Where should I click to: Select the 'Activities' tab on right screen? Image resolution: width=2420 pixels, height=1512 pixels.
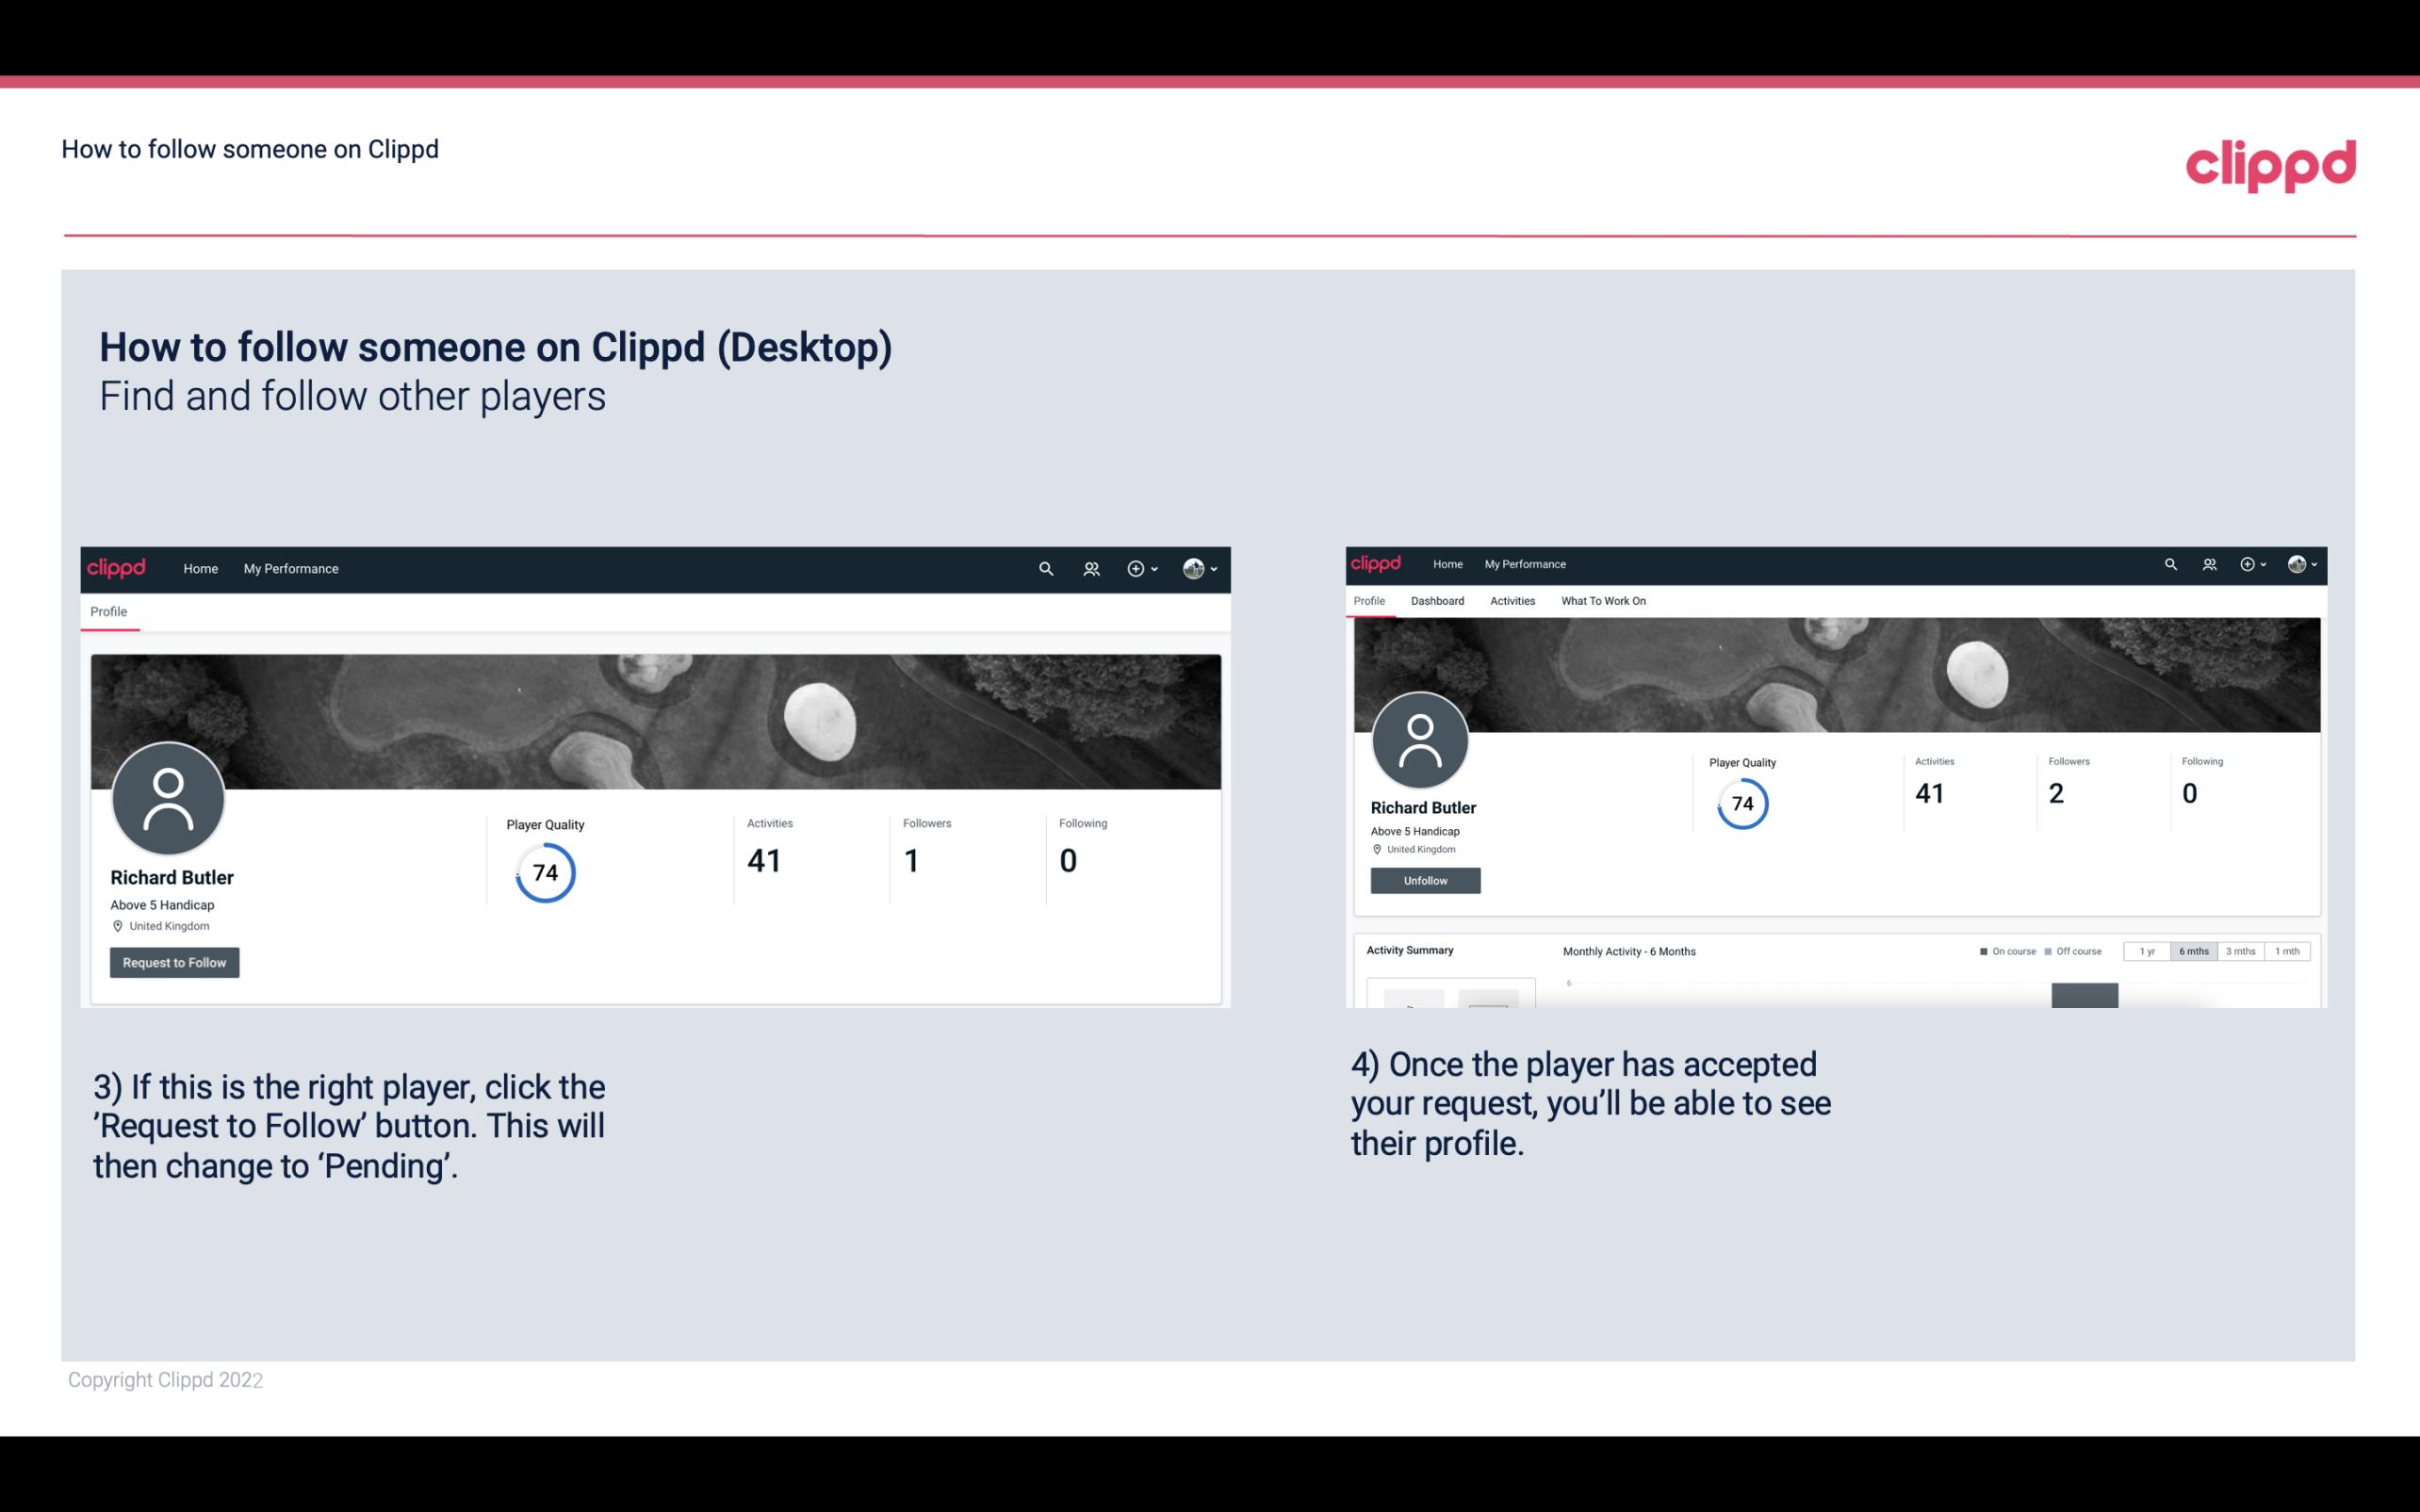pos(1512,601)
